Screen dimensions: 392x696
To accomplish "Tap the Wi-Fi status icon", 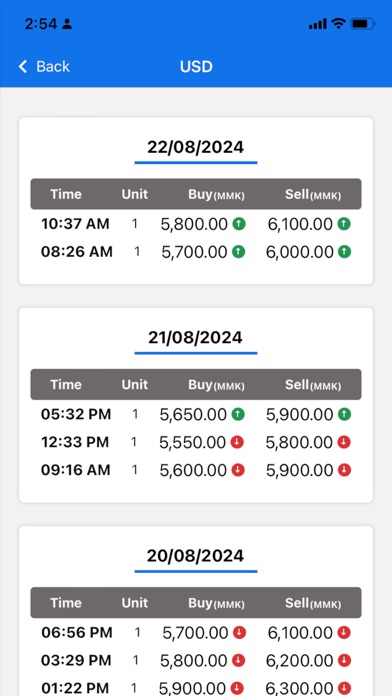I will pyautogui.click(x=338, y=24).
